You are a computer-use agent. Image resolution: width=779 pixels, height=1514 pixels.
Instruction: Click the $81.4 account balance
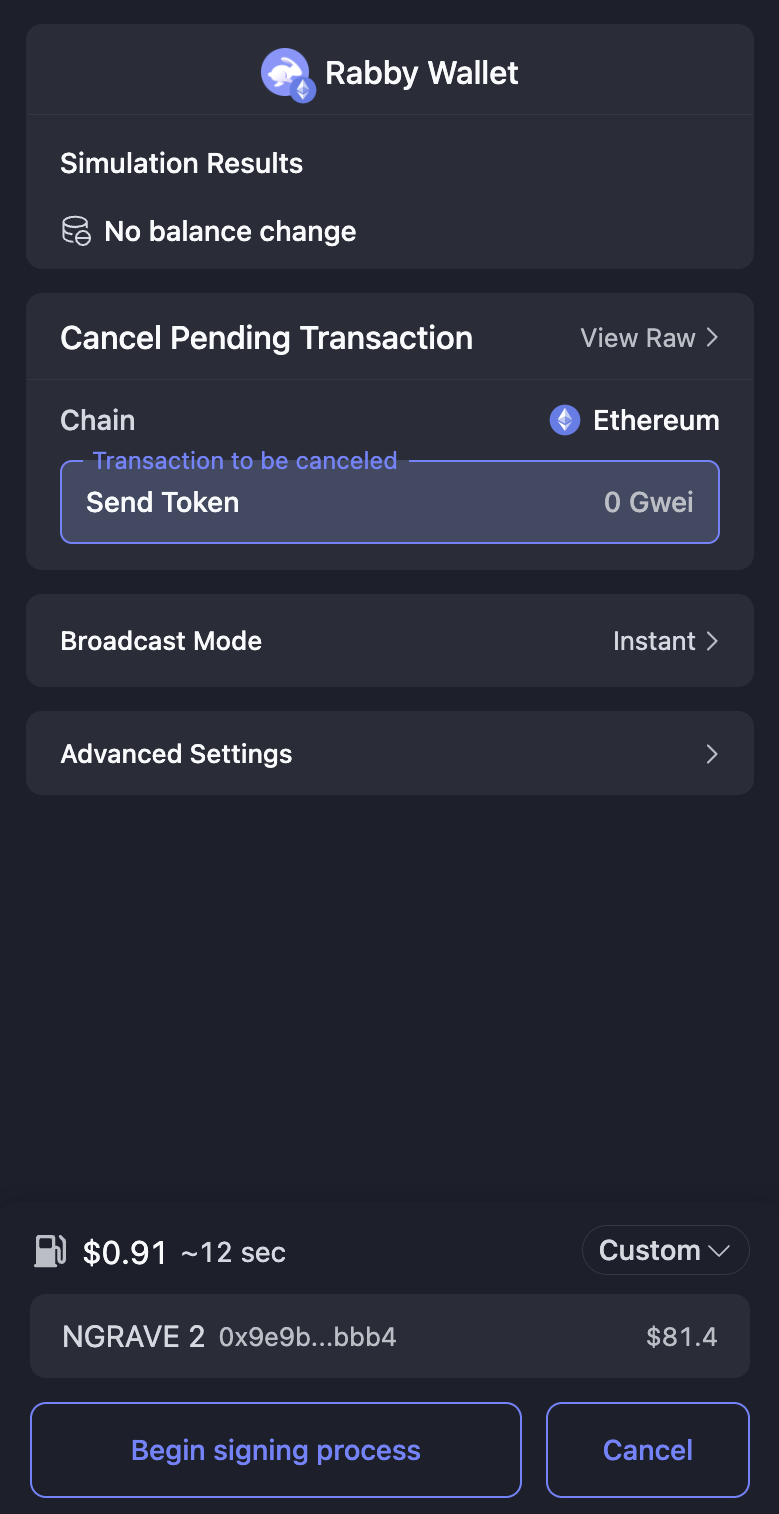(x=682, y=1337)
